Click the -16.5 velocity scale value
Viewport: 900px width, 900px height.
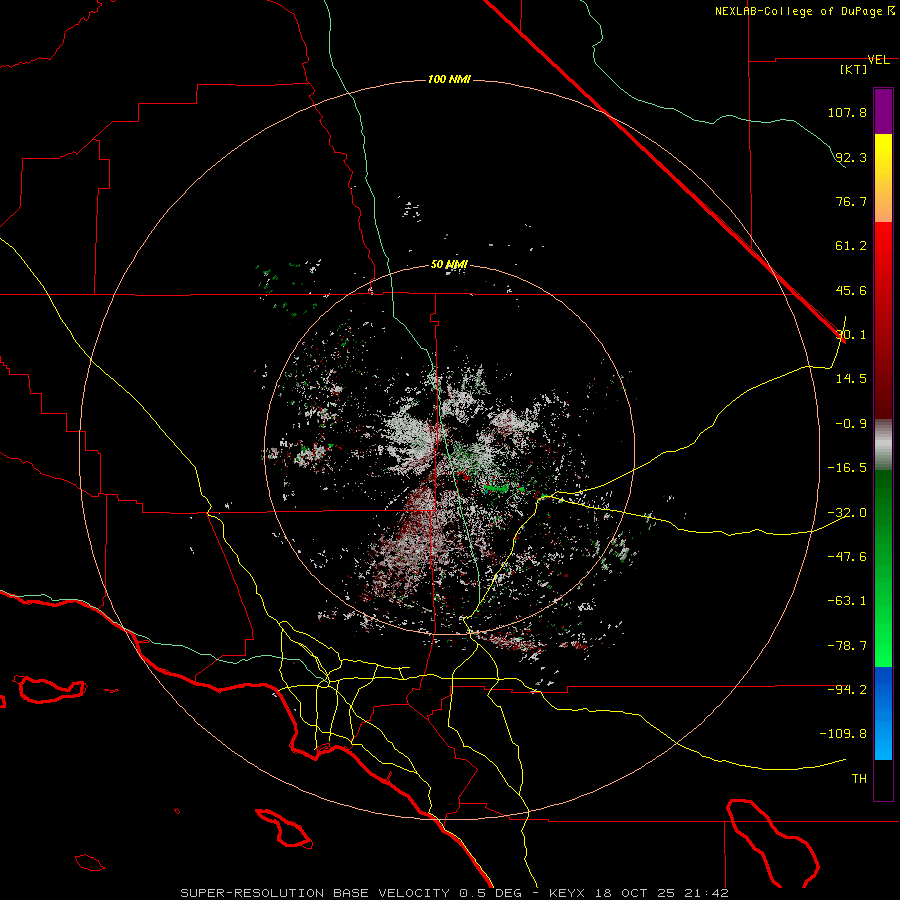pos(847,468)
